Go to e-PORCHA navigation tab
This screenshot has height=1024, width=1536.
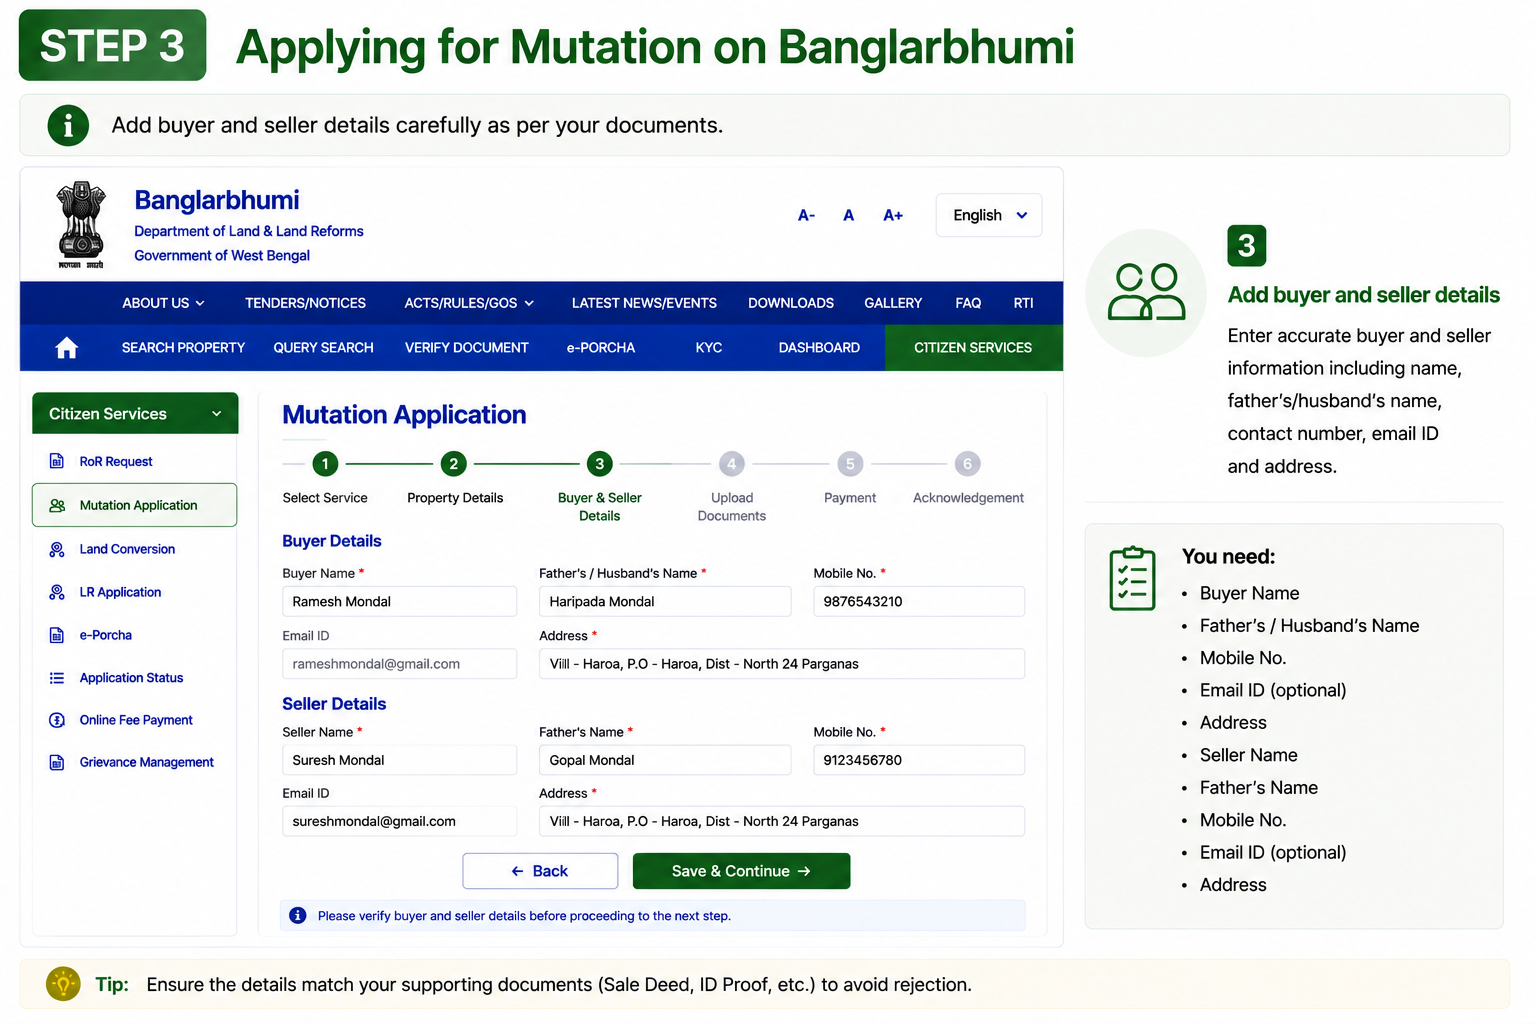click(601, 348)
